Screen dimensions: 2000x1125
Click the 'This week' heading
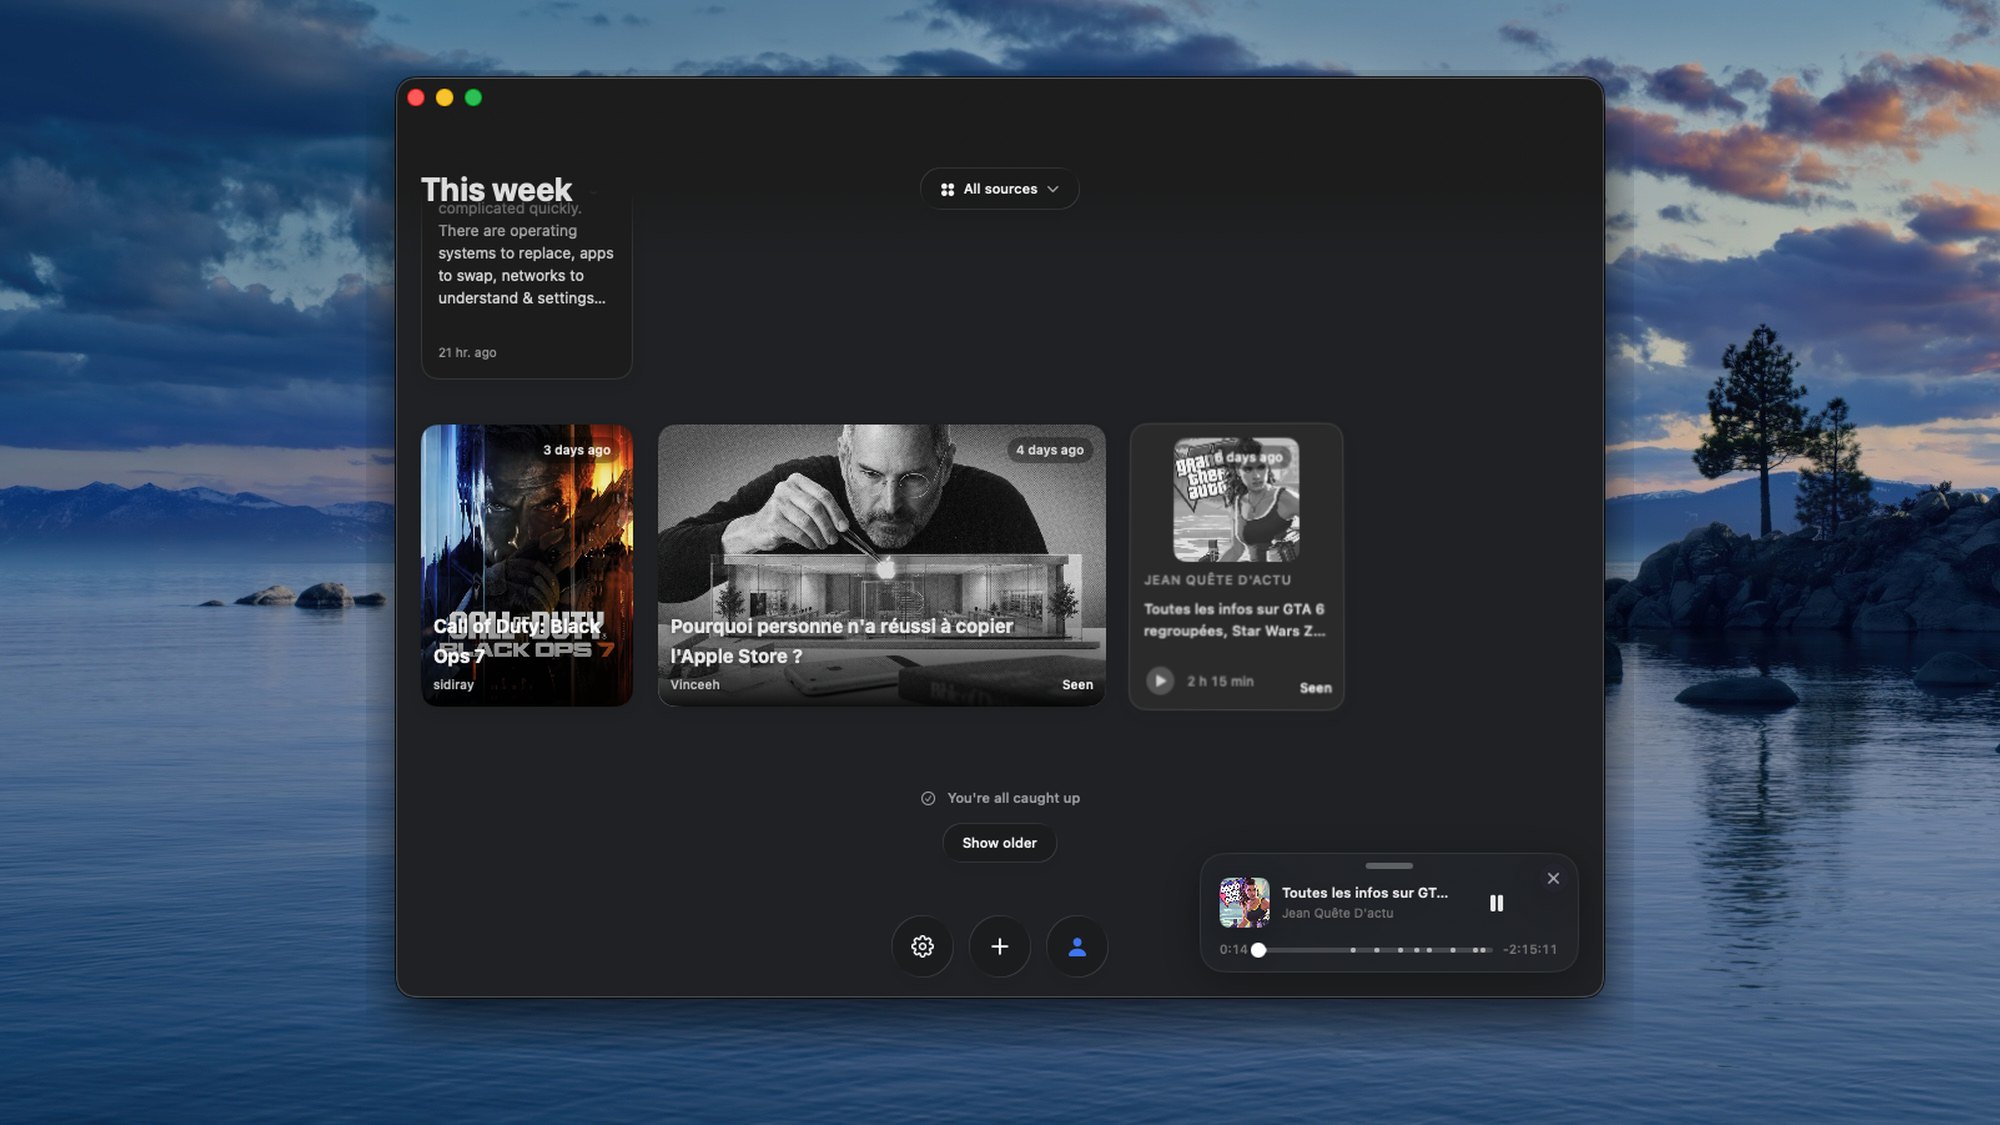pos(496,189)
